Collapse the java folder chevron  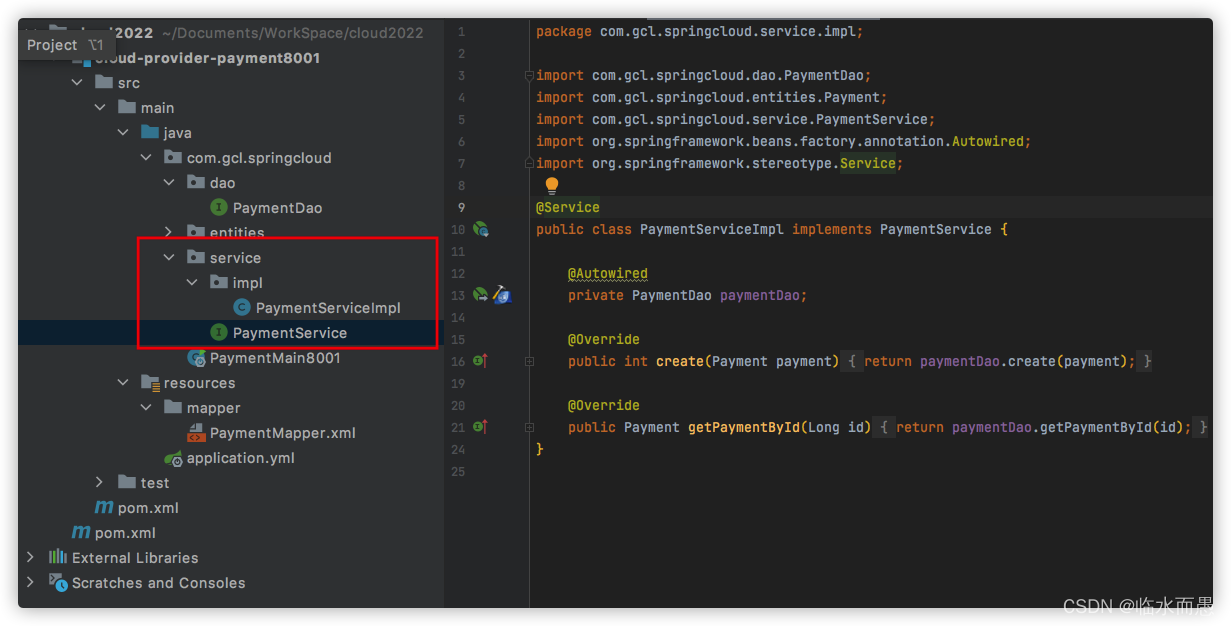[x=123, y=133]
